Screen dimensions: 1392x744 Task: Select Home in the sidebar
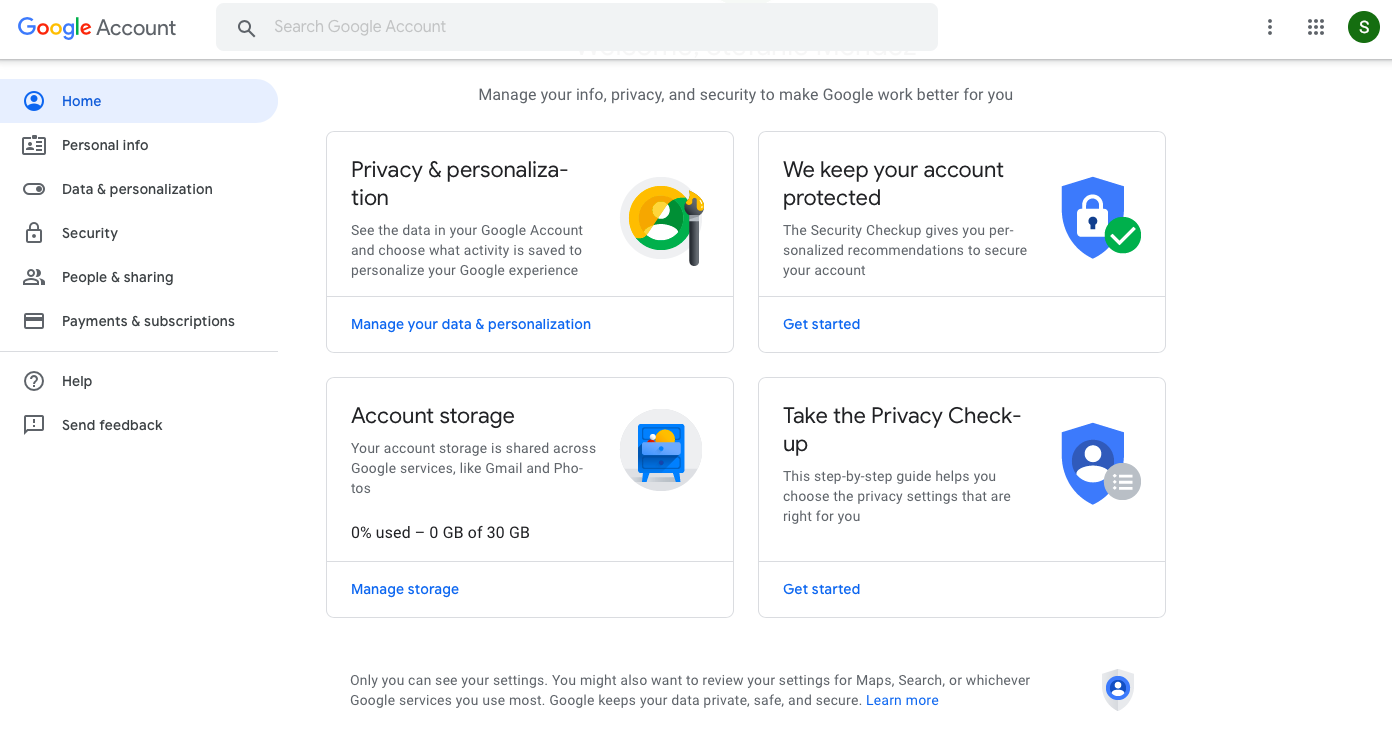pos(82,101)
